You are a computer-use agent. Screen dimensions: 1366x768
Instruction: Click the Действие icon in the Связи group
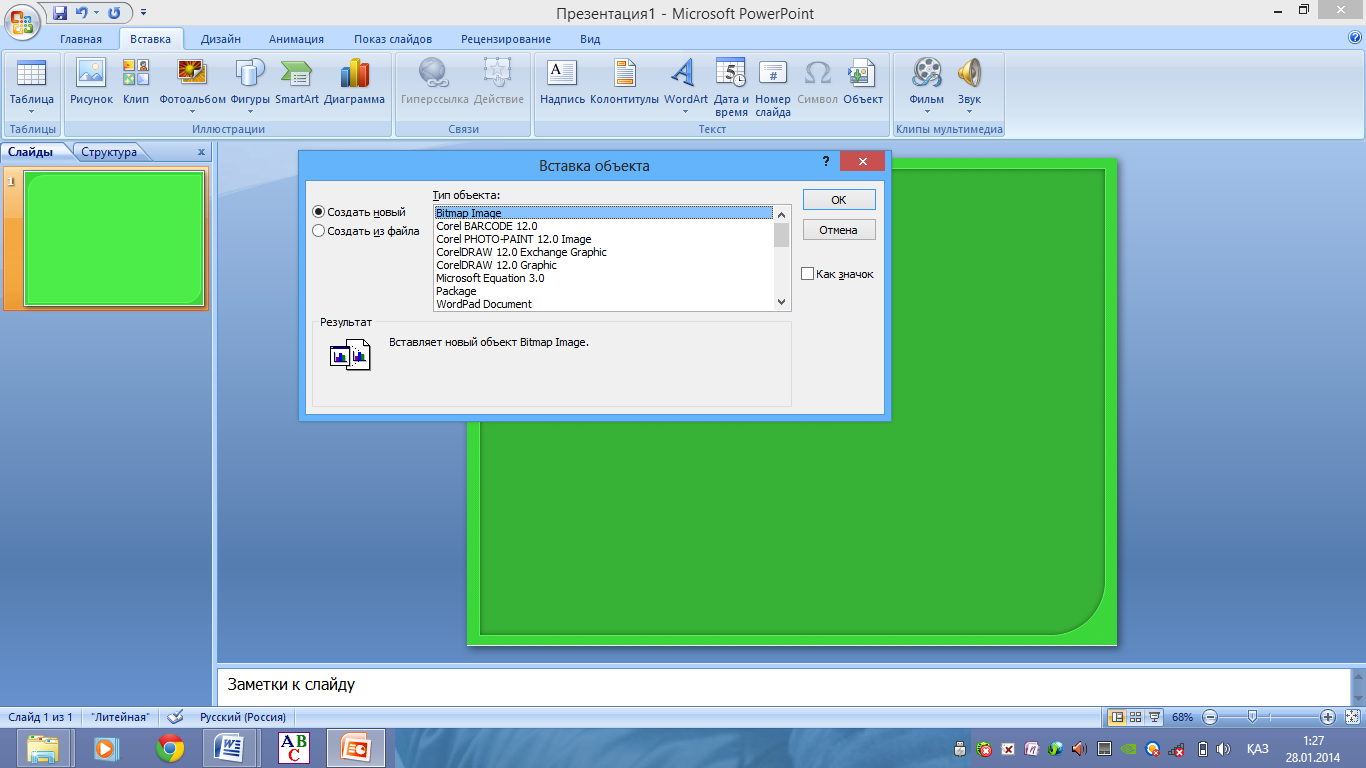coord(498,81)
